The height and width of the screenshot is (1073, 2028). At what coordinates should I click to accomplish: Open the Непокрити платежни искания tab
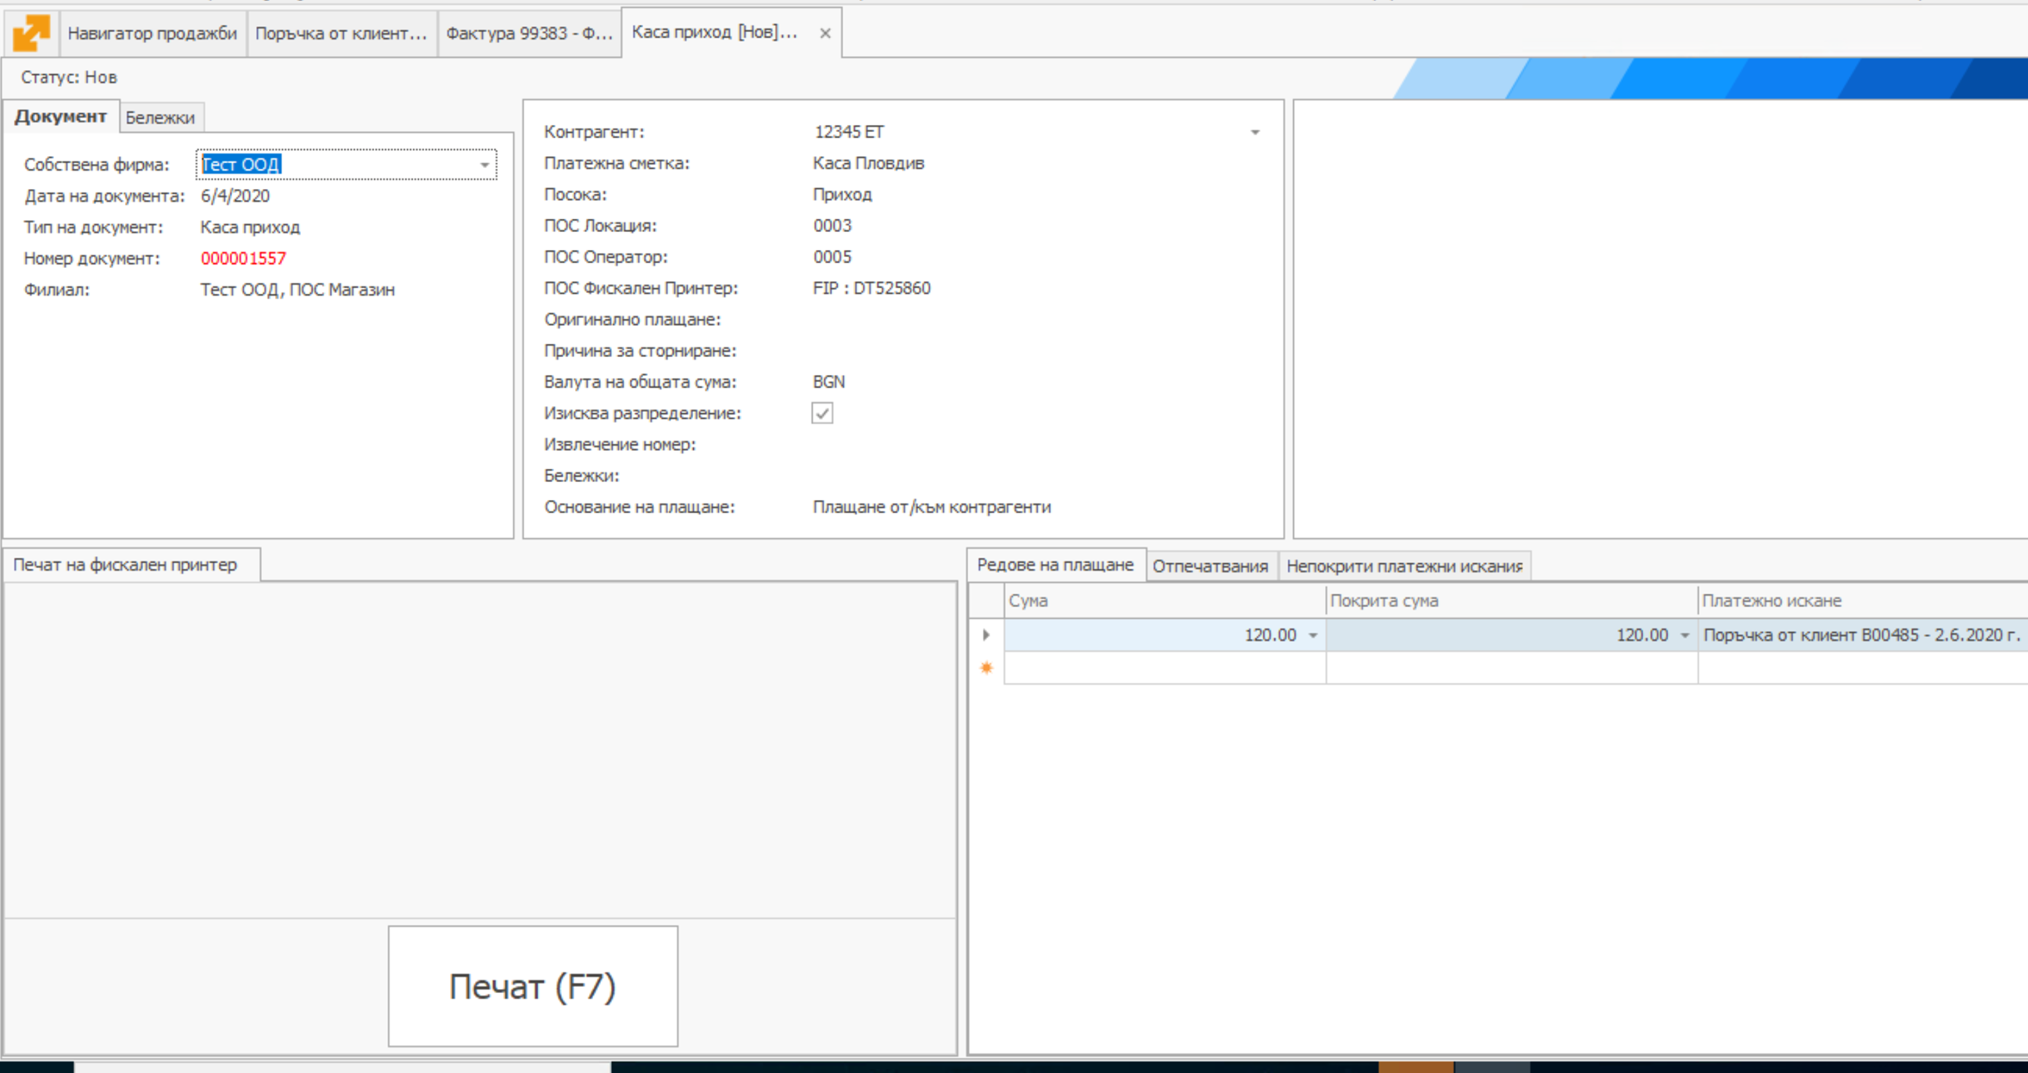point(1404,566)
